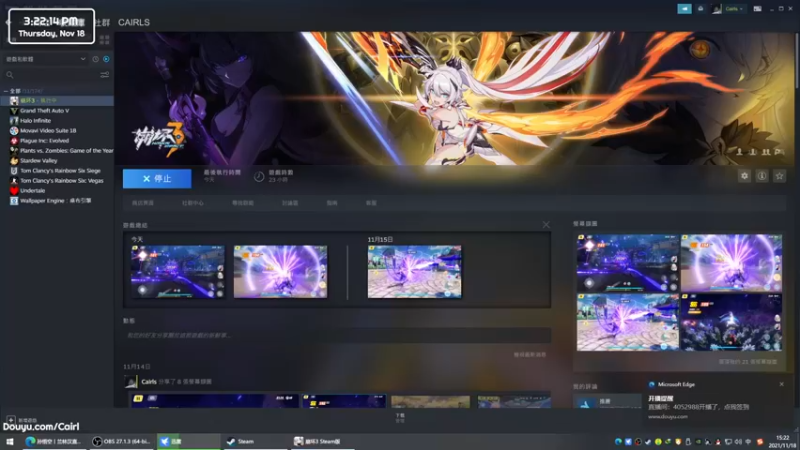Toggle the ready-to-play filter icon
800x450 pixels.
coord(106,59)
